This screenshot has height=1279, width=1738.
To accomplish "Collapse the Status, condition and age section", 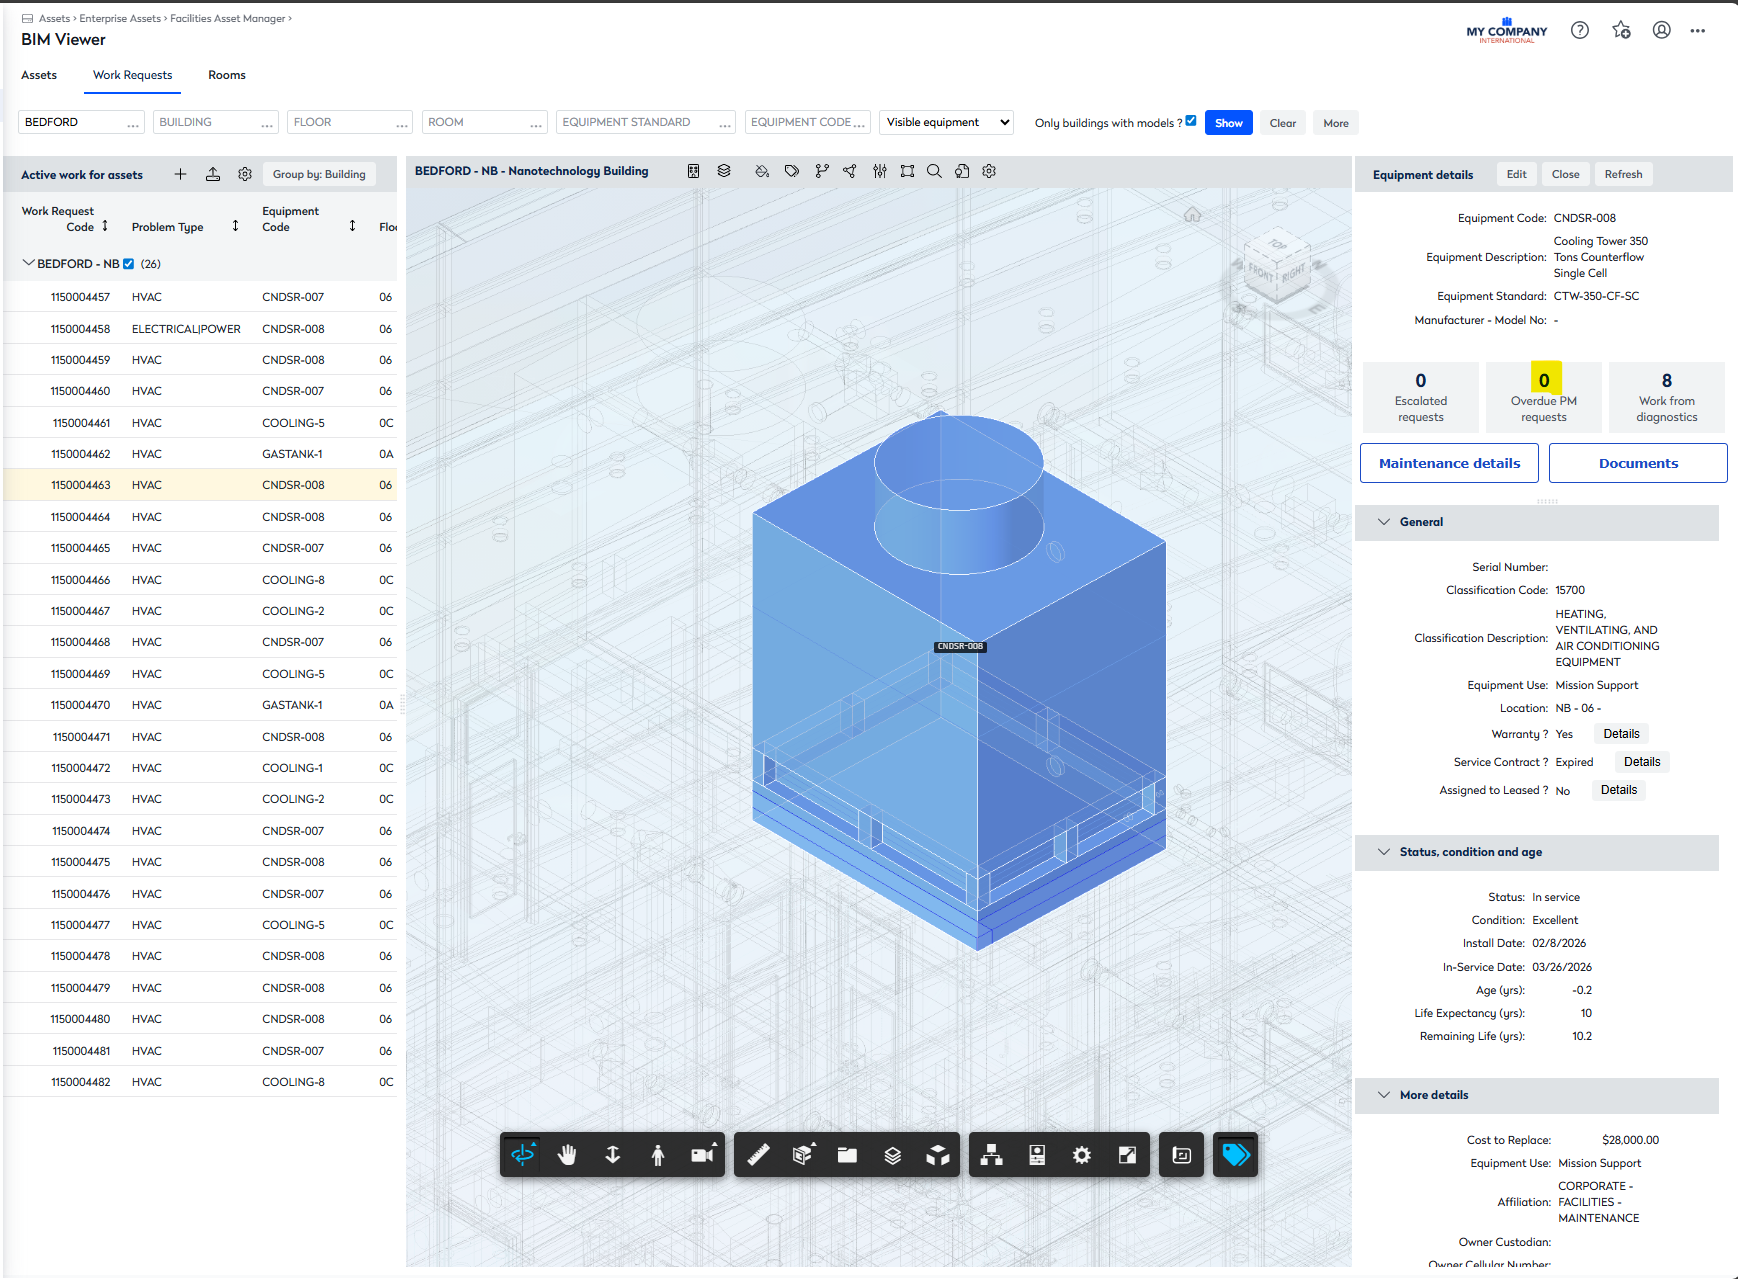I will click(x=1384, y=852).
